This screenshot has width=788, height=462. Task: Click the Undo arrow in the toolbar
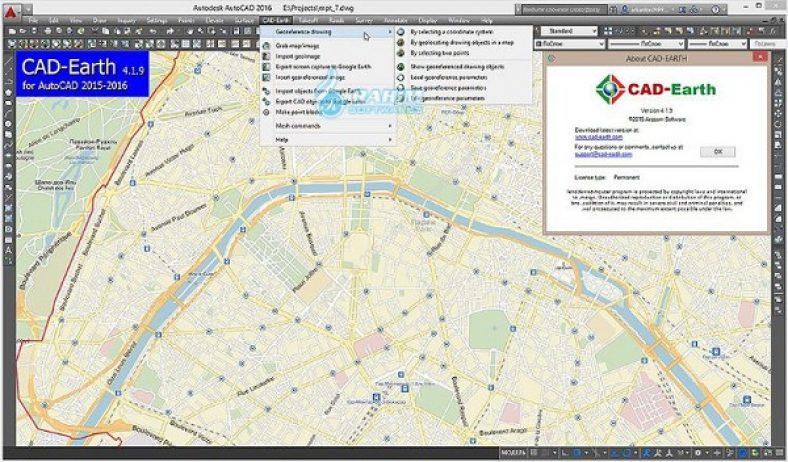(153, 31)
